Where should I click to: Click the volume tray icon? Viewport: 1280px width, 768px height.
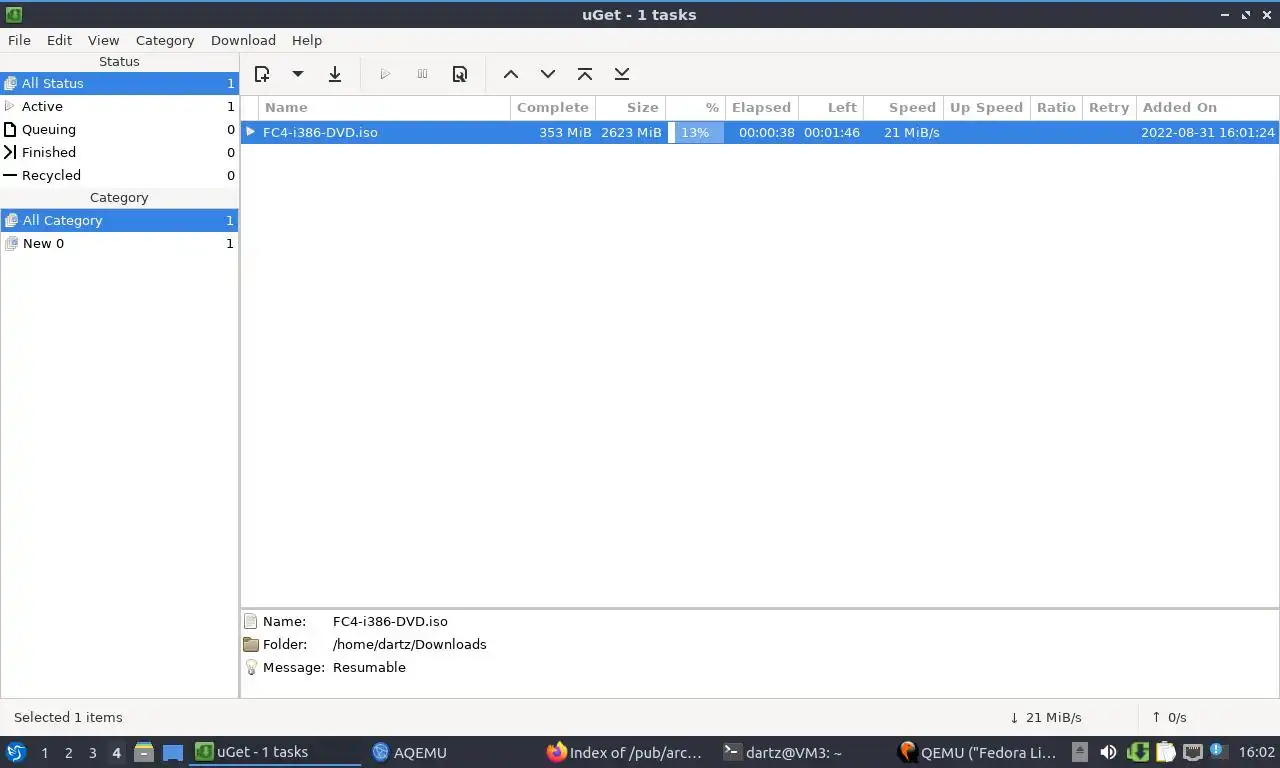[1109, 752]
